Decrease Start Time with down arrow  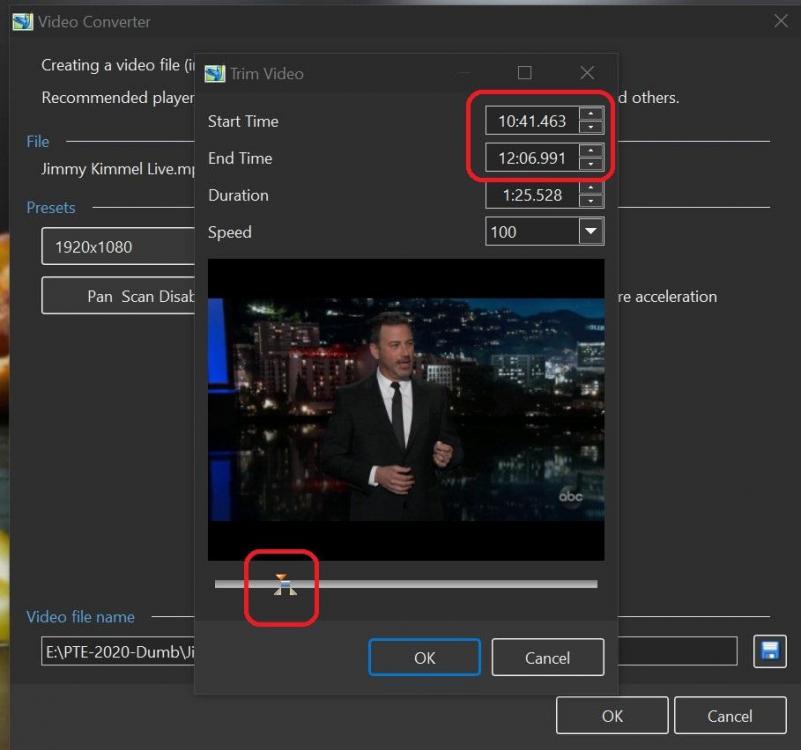click(x=591, y=128)
